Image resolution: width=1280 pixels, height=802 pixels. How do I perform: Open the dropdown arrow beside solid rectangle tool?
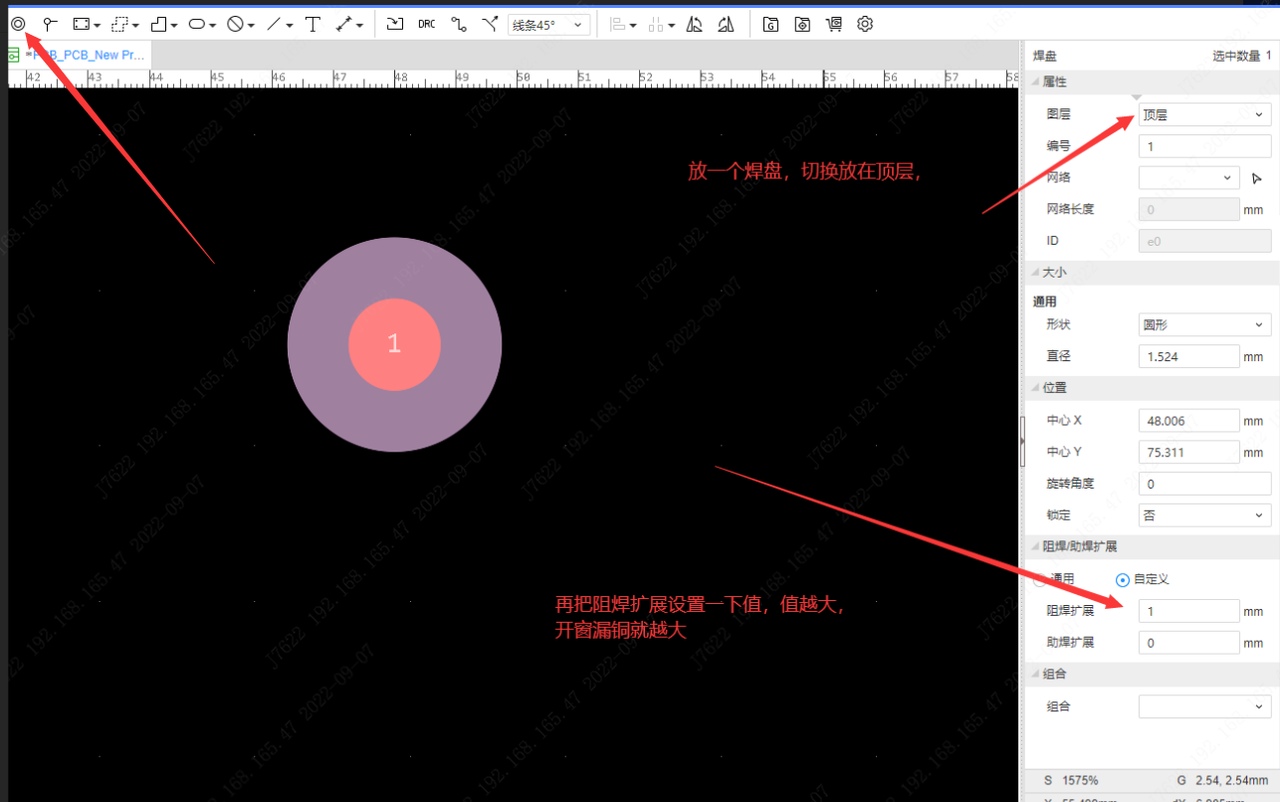tap(98, 26)
